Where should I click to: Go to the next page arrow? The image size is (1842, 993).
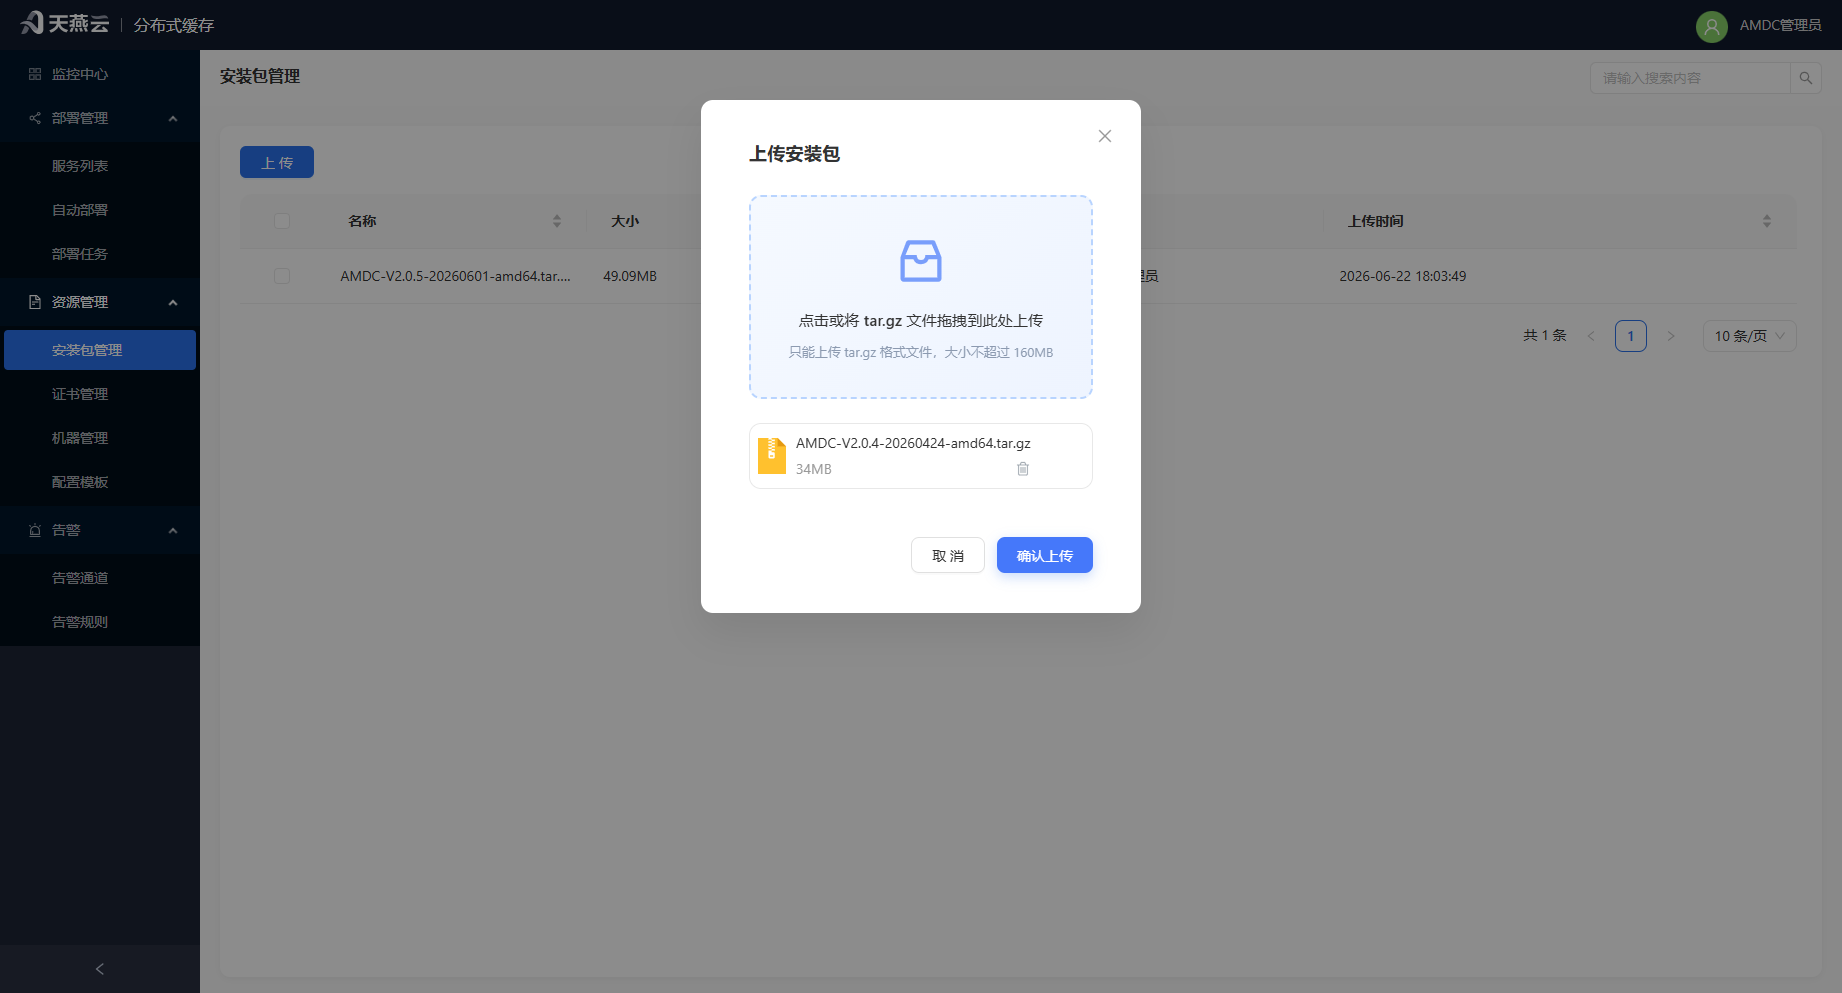pyautogui.click(x=1671, y=336)
